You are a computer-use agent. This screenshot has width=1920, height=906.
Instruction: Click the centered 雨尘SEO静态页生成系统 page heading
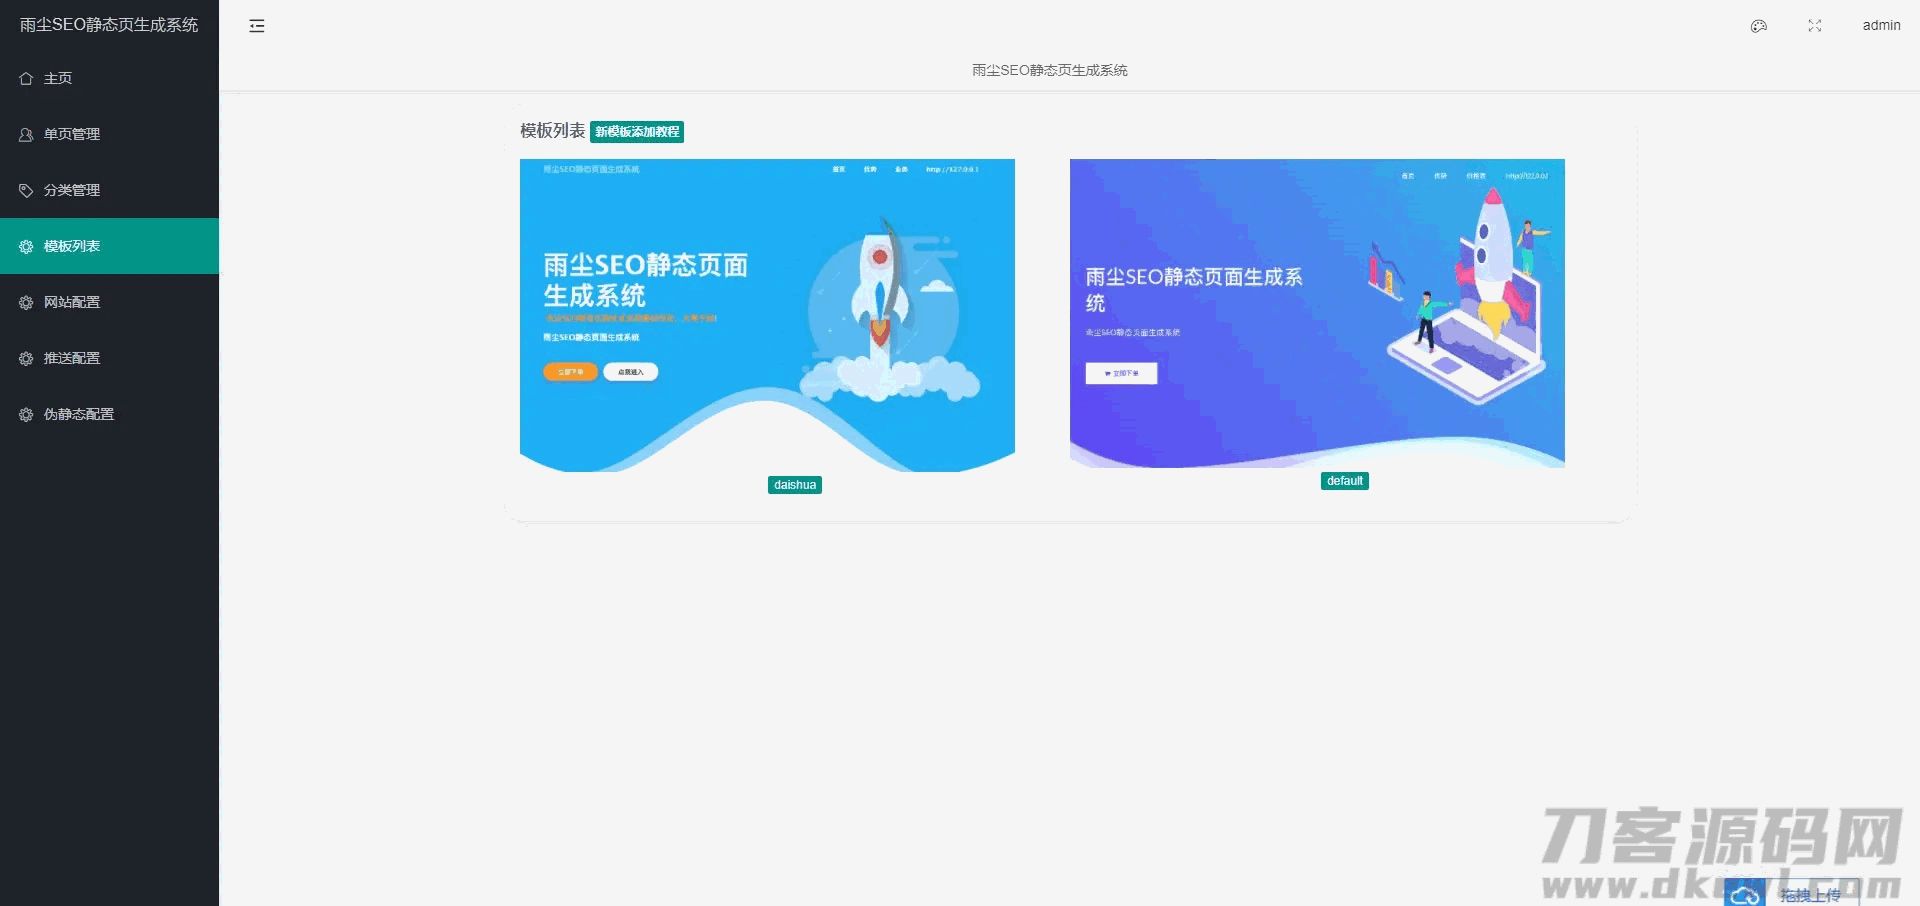coord(1049,70)
